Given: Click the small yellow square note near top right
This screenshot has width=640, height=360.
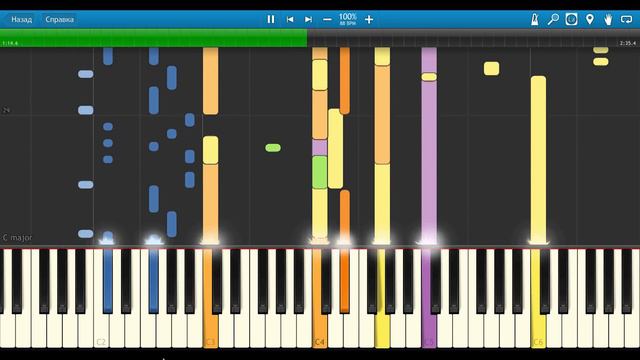Looking at the screenshot, I should 491,69.
